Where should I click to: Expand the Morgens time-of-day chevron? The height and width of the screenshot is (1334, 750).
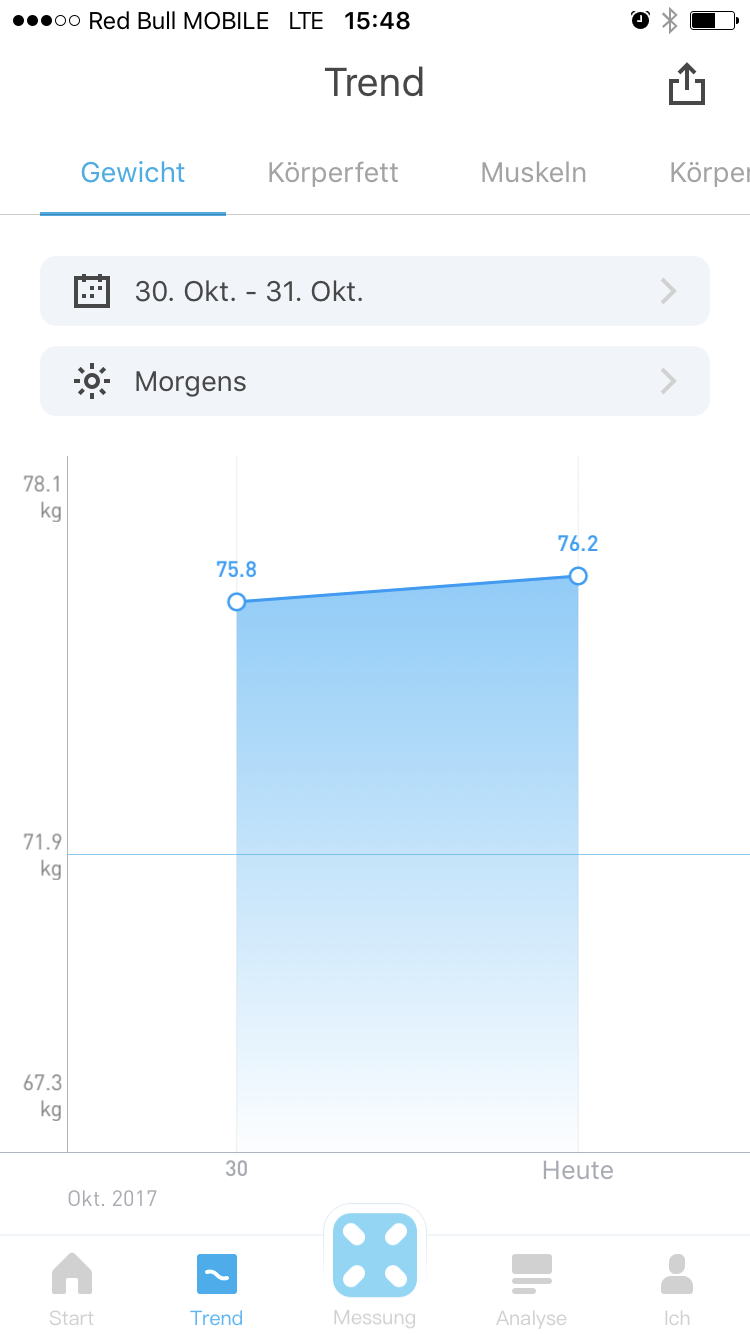(x=669, y=381)
